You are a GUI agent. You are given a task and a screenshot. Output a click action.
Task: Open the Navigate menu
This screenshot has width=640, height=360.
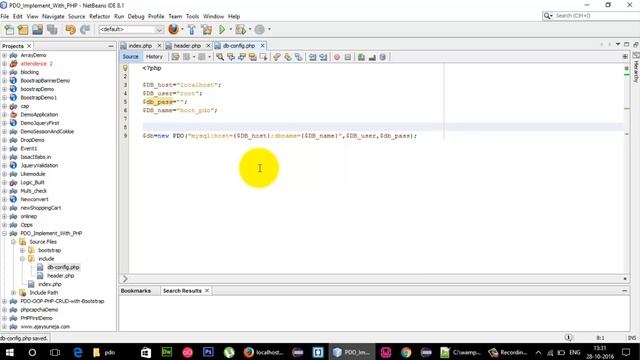click(x=53, y=16)
